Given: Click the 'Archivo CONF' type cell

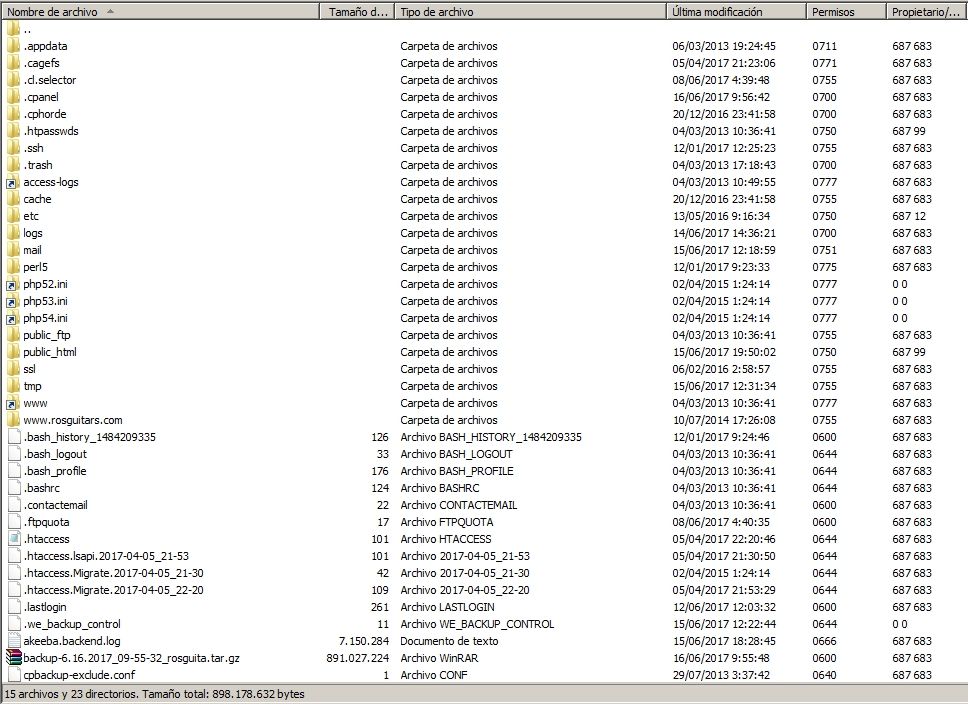Looking at the screenshot, I should pos(433,675).
